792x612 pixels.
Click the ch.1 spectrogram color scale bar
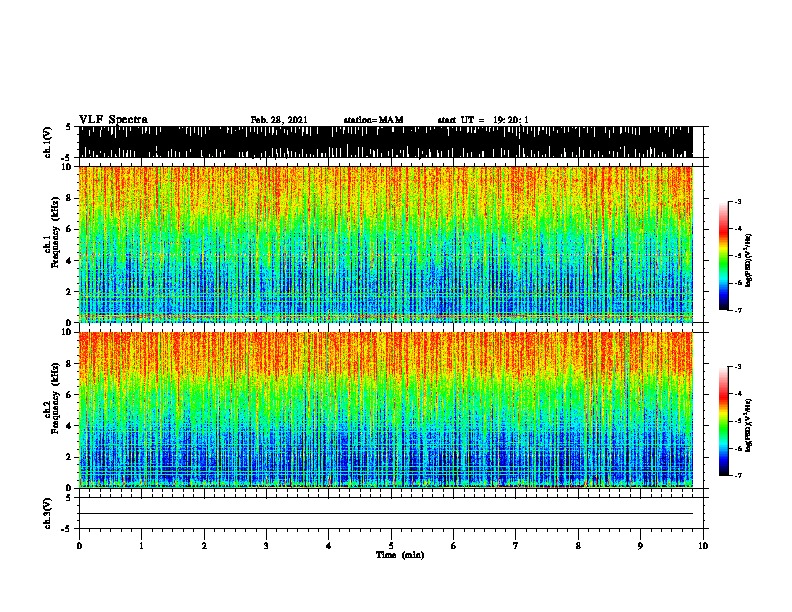point(724,256)
